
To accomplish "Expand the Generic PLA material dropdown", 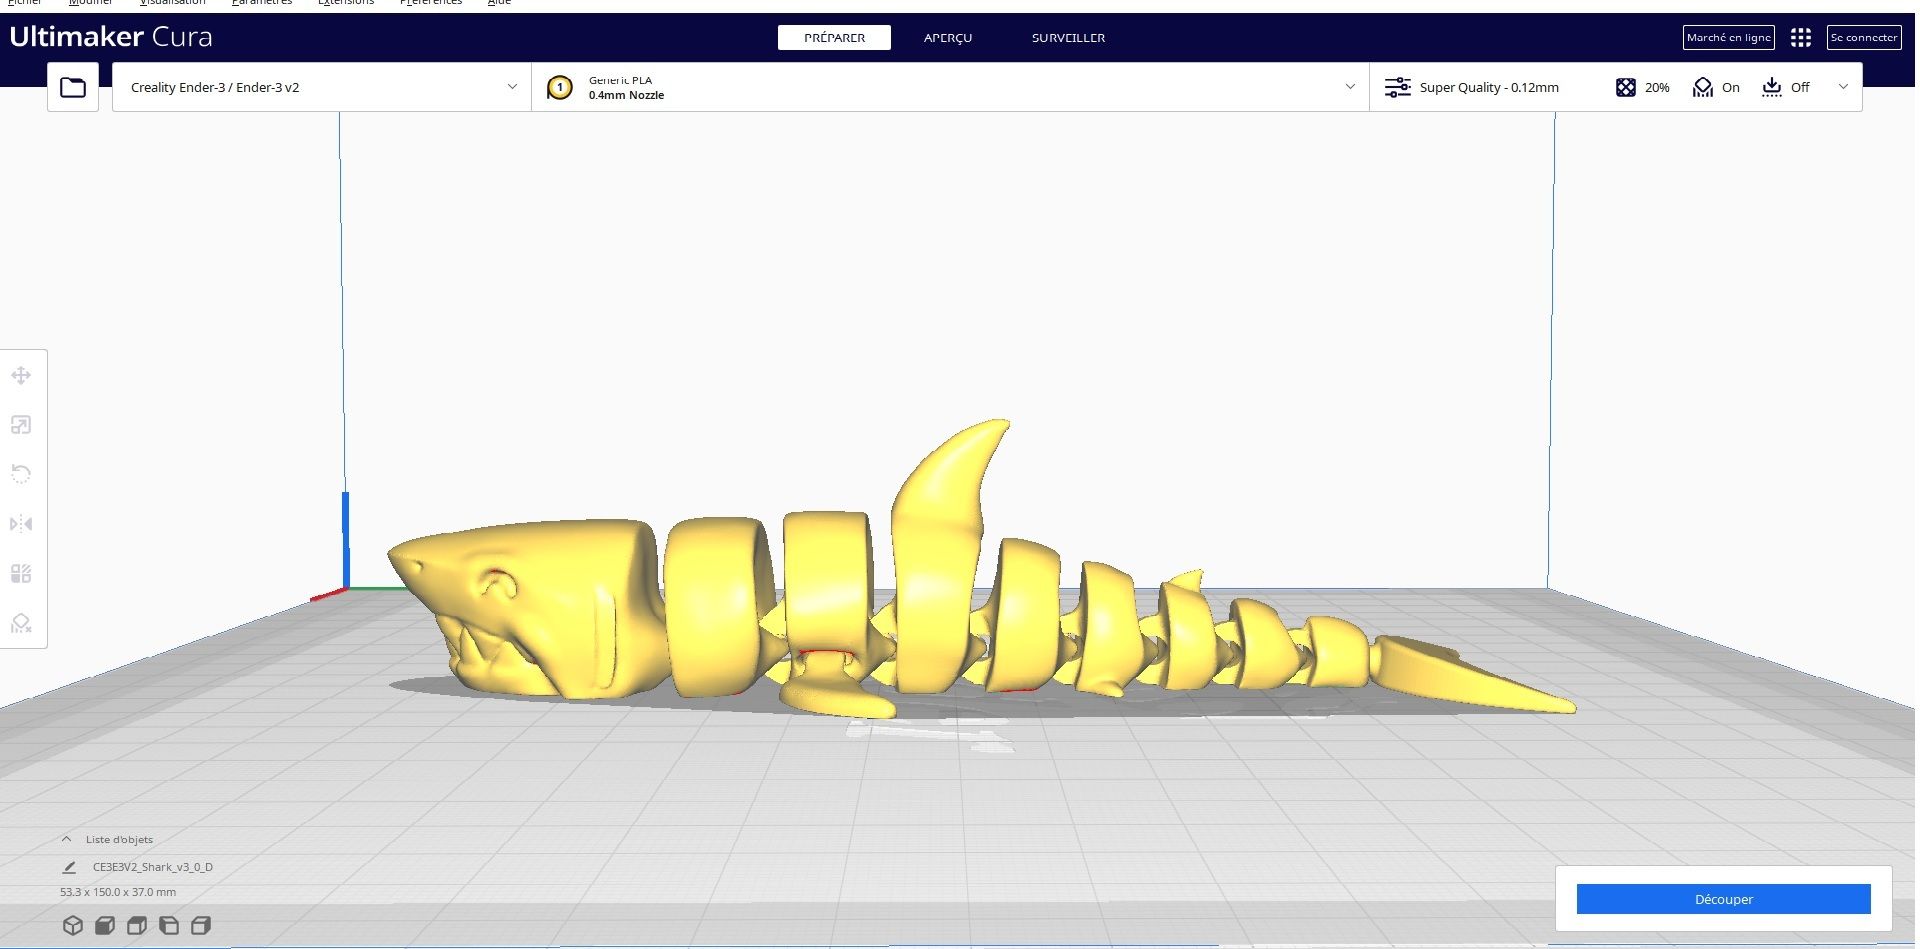I will [x=950, y=87].
